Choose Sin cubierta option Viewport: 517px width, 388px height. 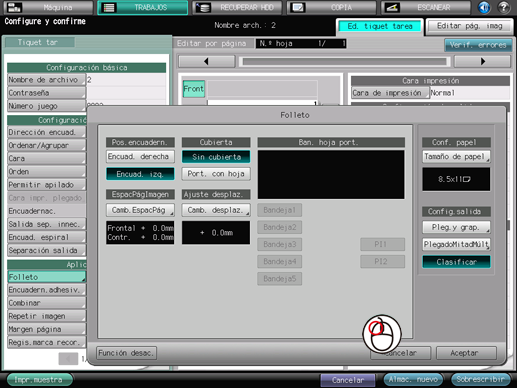[216, 157]
